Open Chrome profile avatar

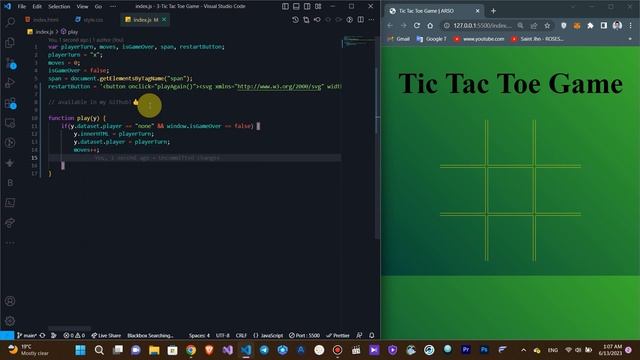coord(617,25)
